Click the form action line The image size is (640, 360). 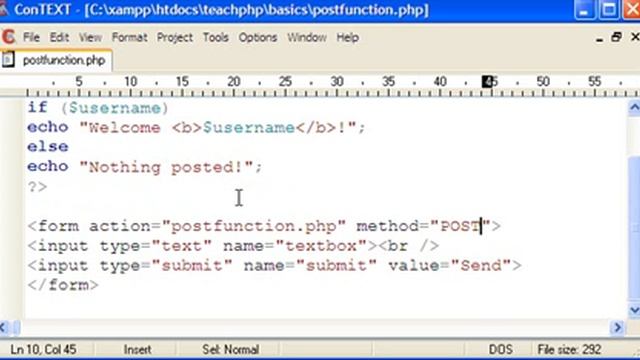[x=264, y=226]
